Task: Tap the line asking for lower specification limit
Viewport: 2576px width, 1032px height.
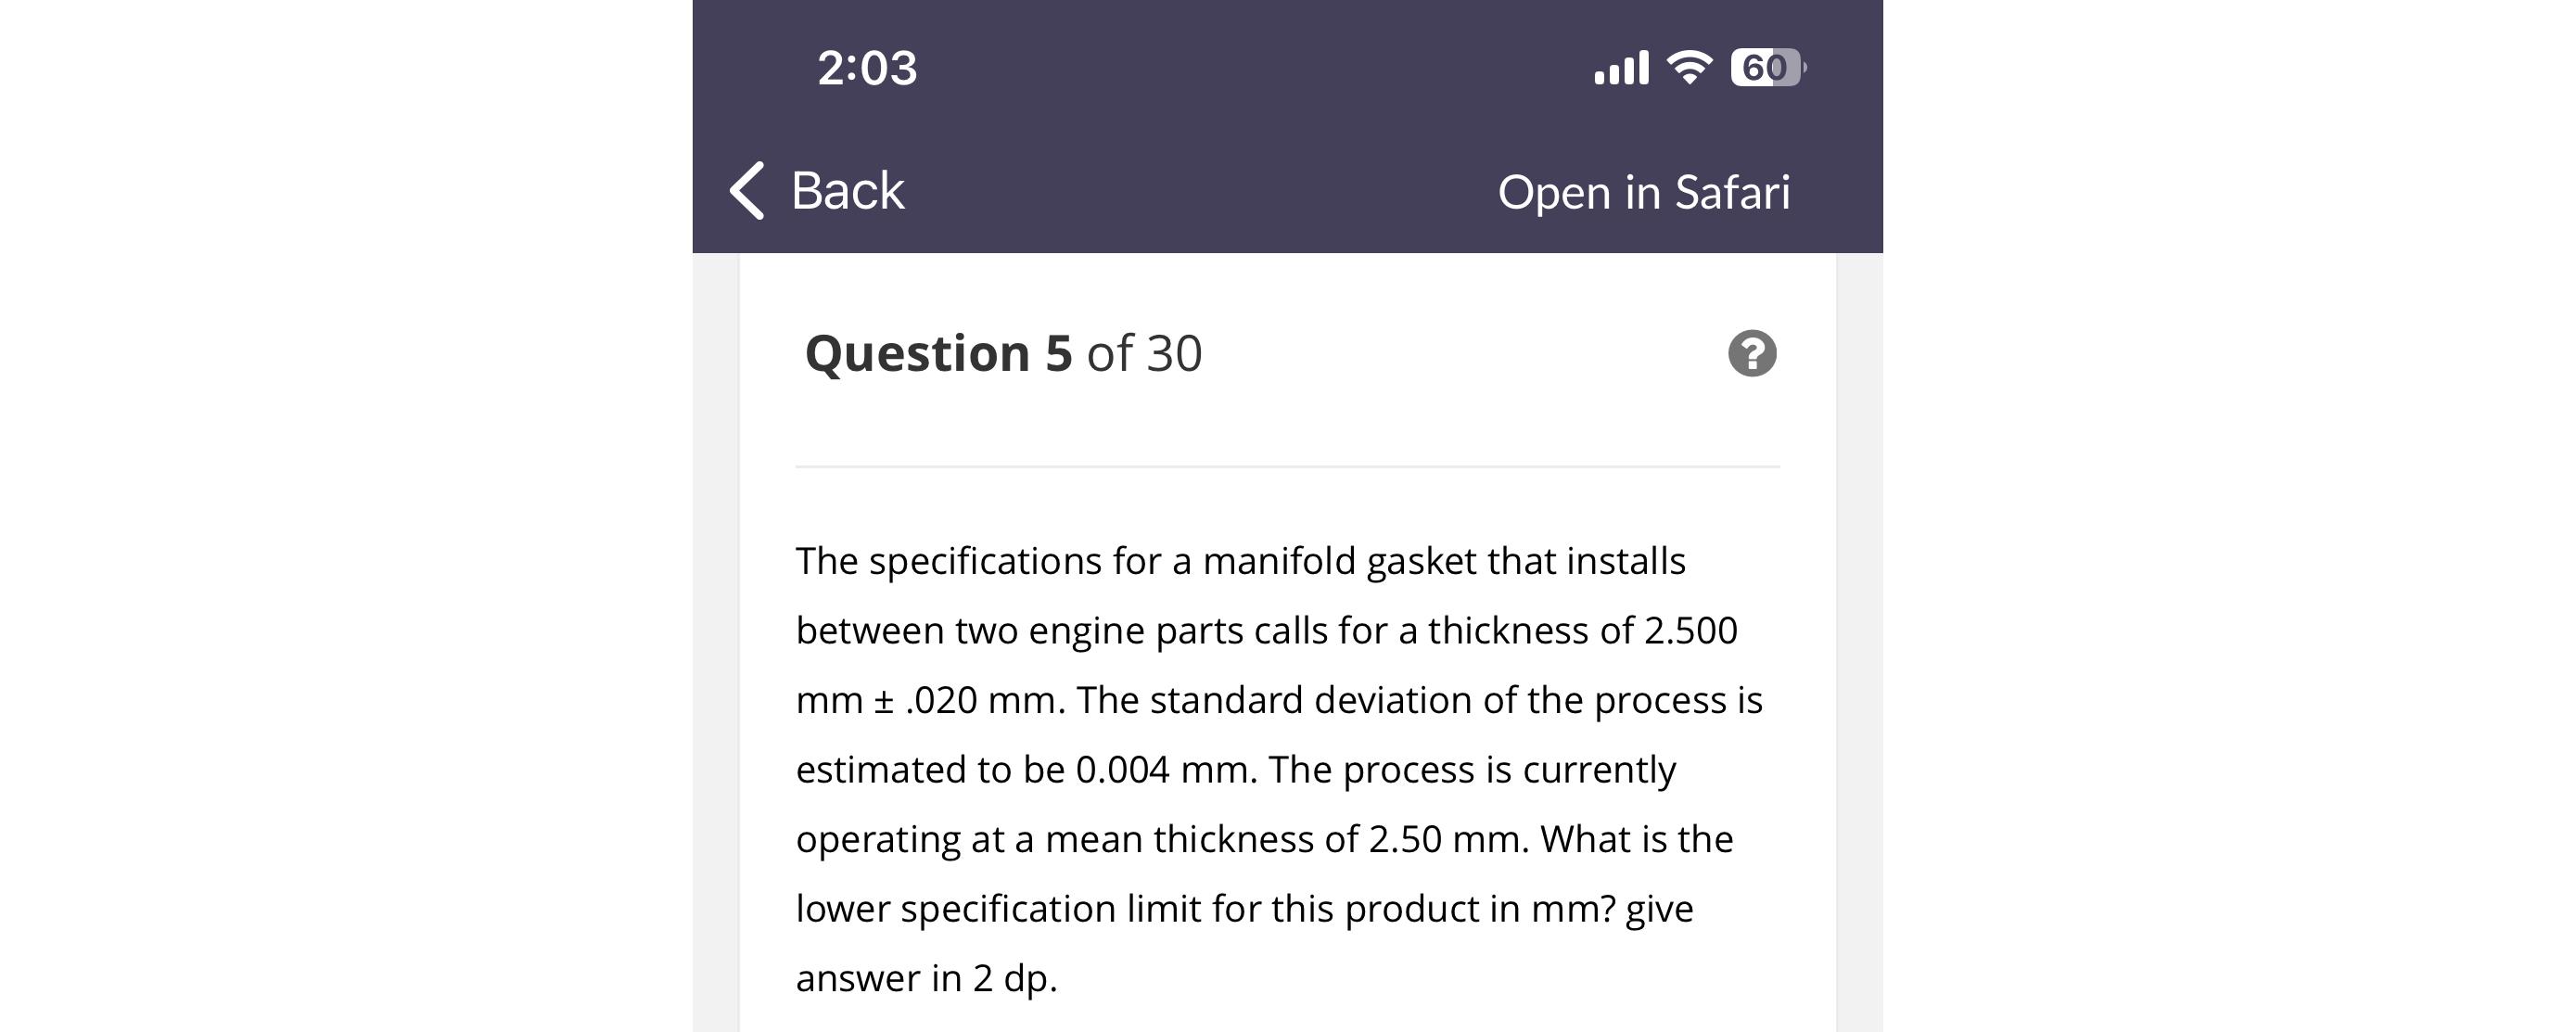Action: [x=1244, y=908]
